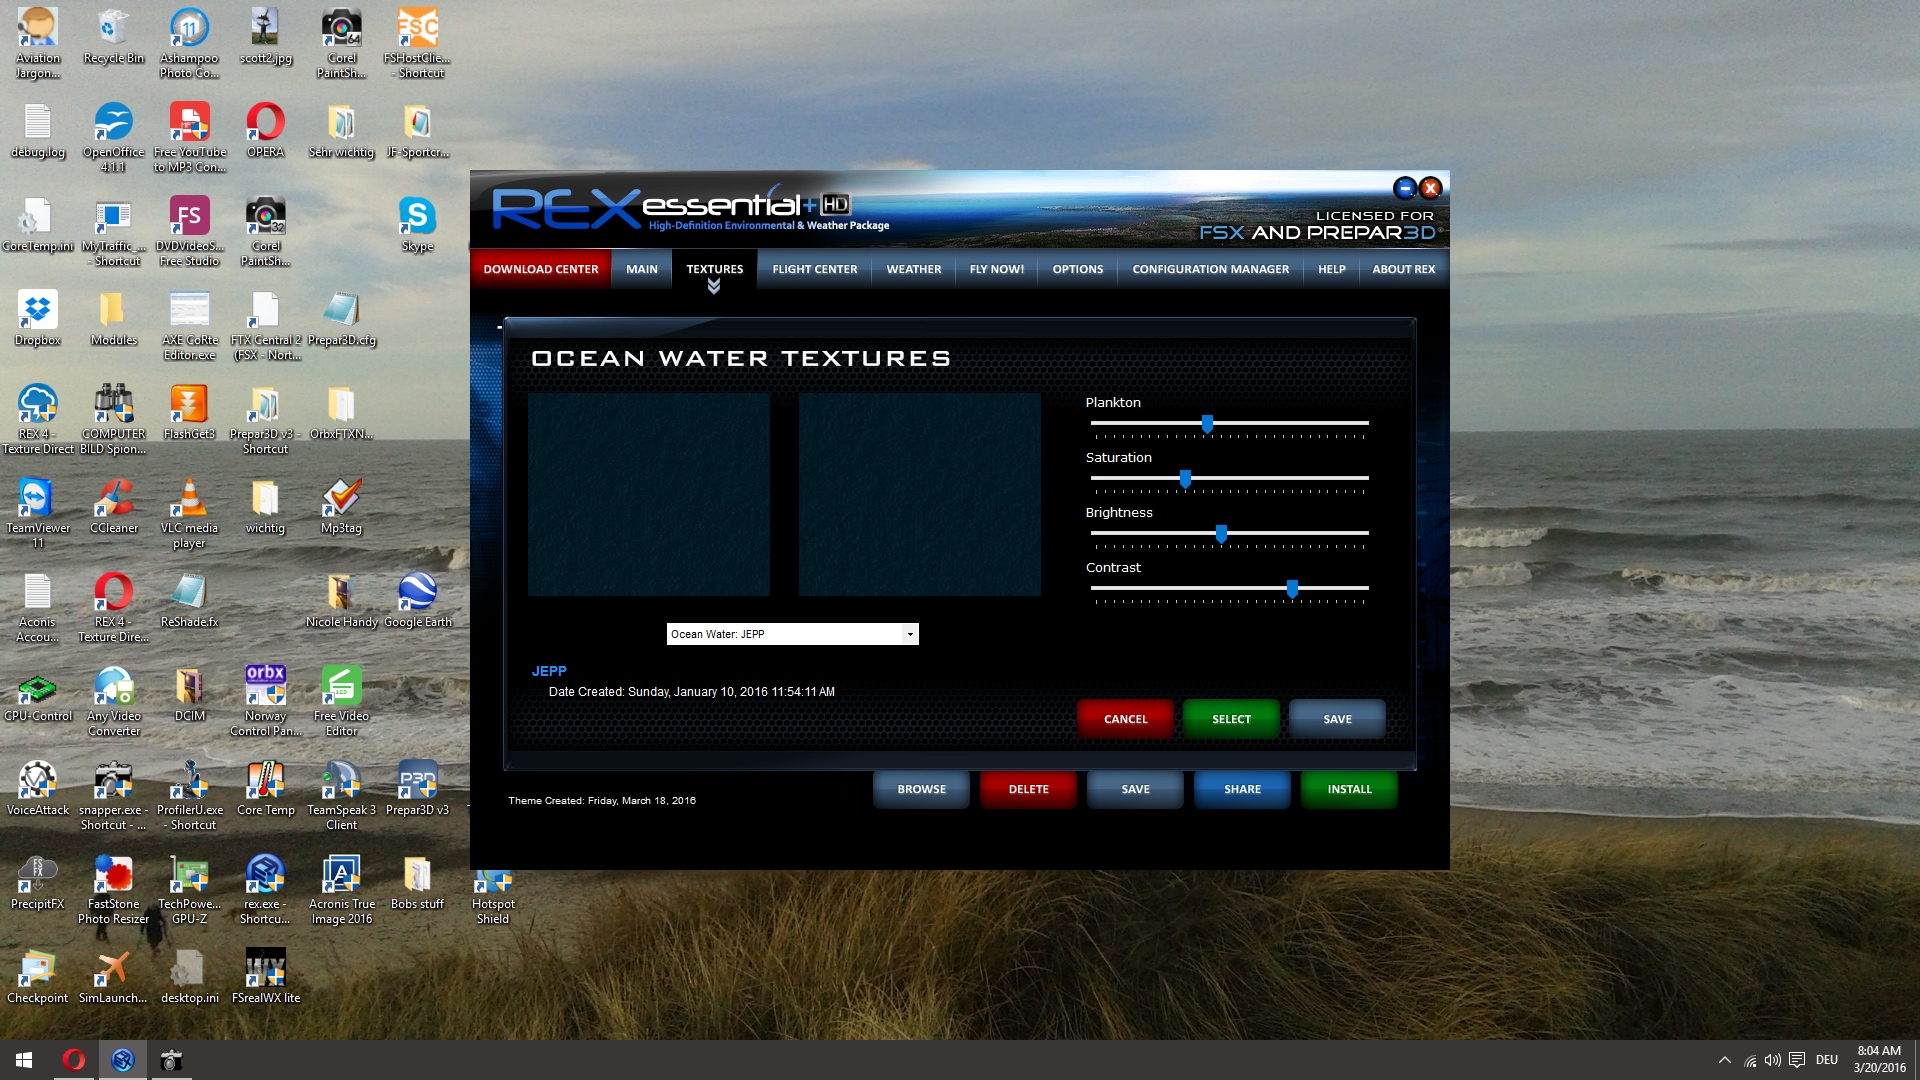
Task: Open Free Video Editor icon
Action: click(x=341, y=701)
